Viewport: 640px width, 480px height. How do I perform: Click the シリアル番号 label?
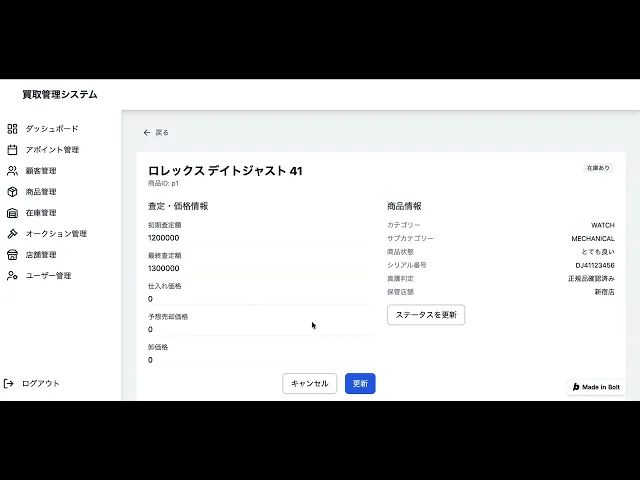(407, 265)
